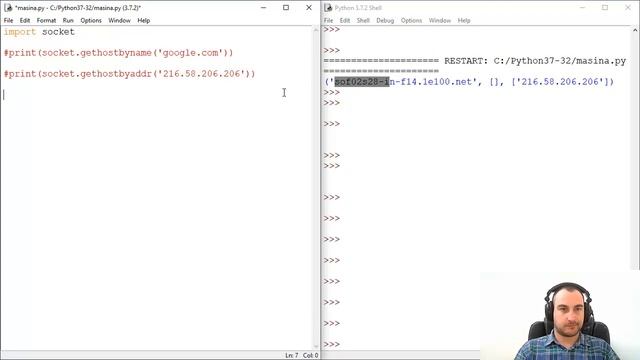Image resolution: width=640 pixels, height=360 pixels.
Task: Open Window menu in Python Shell window
Action: (440, 20)
